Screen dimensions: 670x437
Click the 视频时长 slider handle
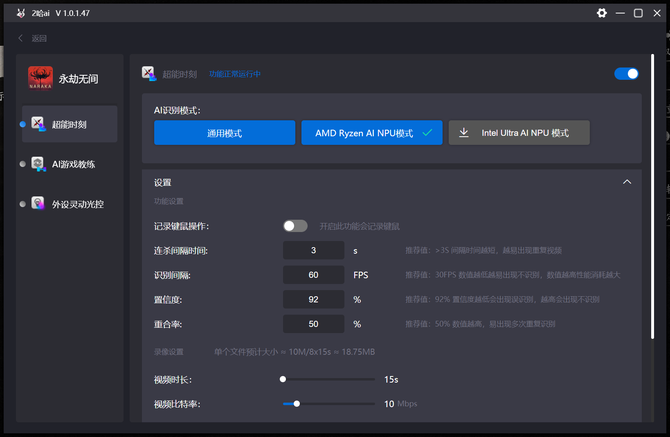[283, 379]
